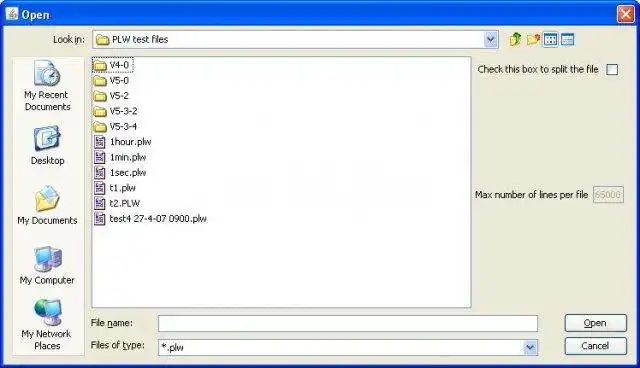This screenshot has width=640, height=368.
Task: Select file 1min.plw
Action: pyautogui.click(x=120, y=157)
